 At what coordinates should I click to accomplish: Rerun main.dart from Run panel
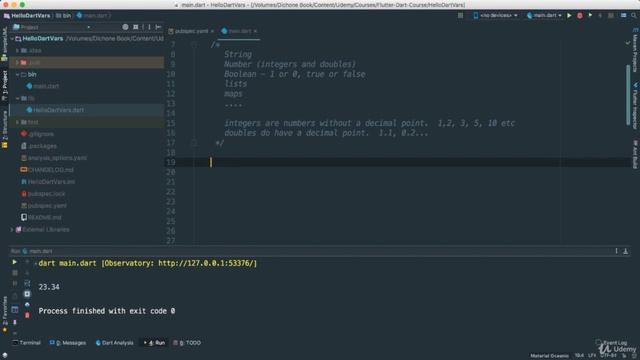[x=14, y=262]
